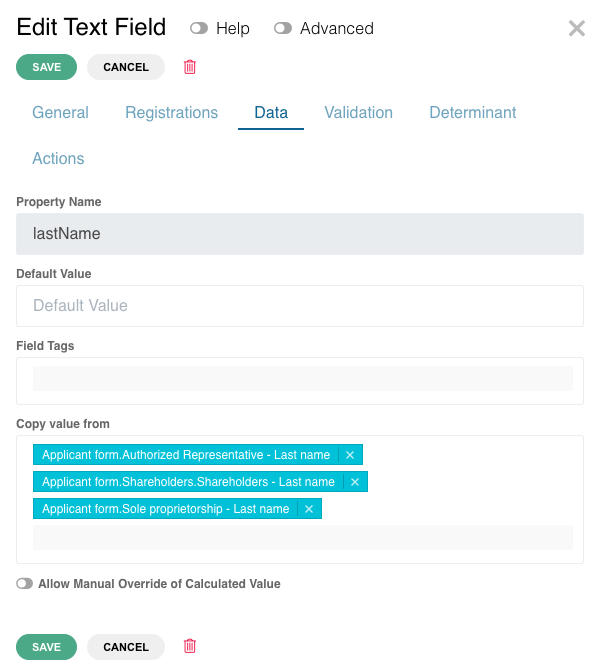592x668 pixels.
Task: Switch to the General tab
Action: click(60, 112)
